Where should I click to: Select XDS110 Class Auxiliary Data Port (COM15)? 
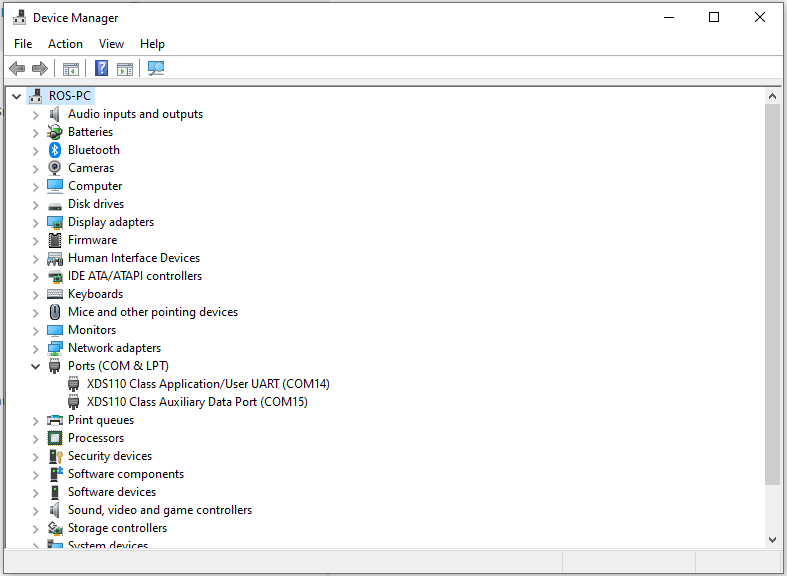(197, 402)
